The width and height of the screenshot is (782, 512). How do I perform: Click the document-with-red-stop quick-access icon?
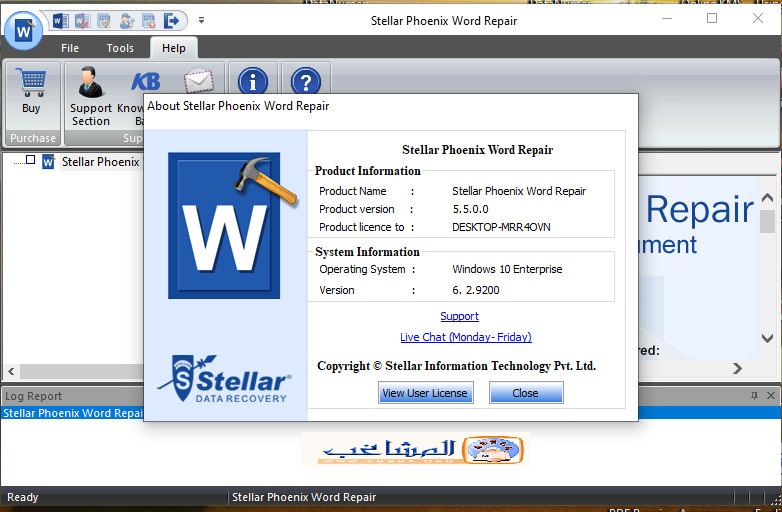[149, 20]
